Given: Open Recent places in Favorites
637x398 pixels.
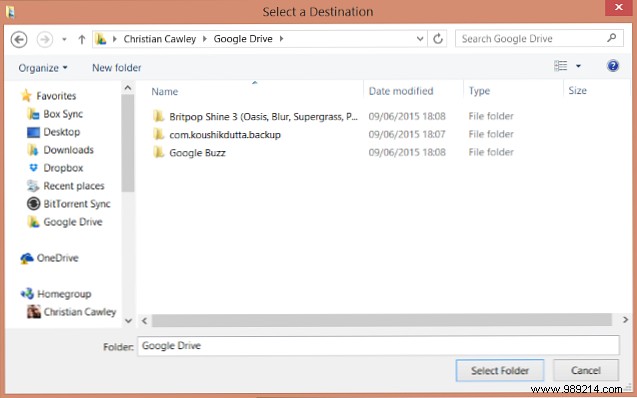Looking at the screenshot, I should tap(74, 186).
